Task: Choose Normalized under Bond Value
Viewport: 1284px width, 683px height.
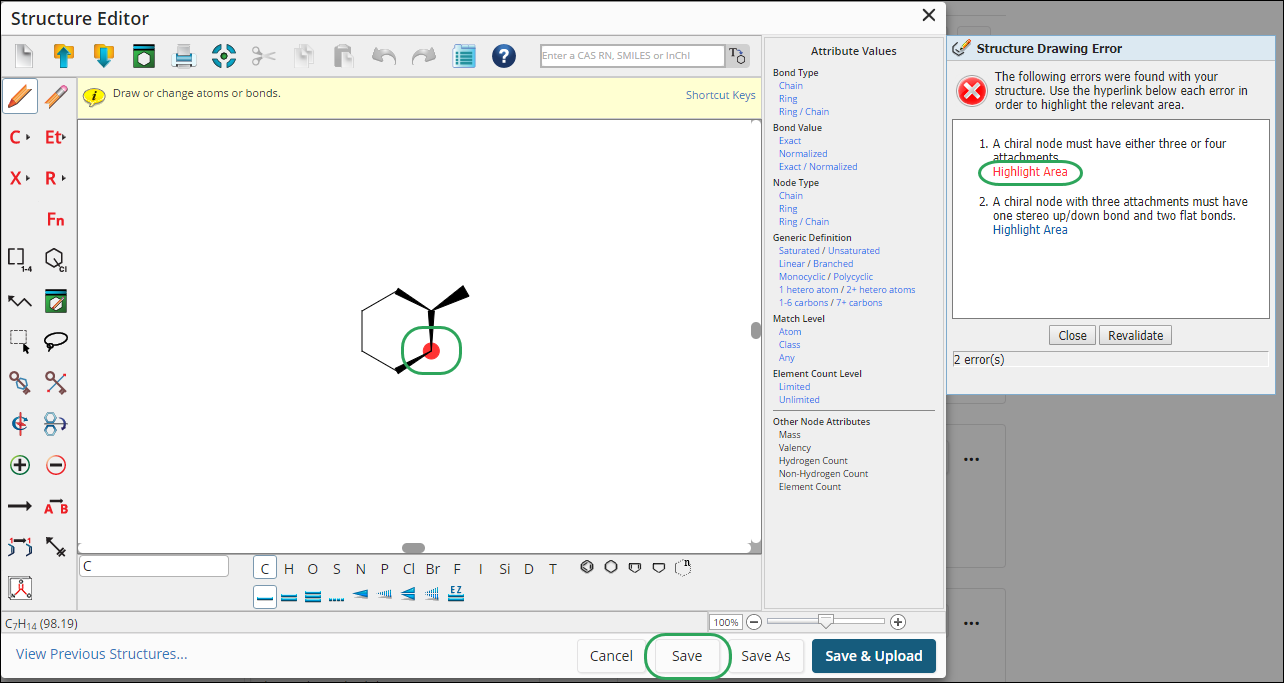Action: point(803,154)
